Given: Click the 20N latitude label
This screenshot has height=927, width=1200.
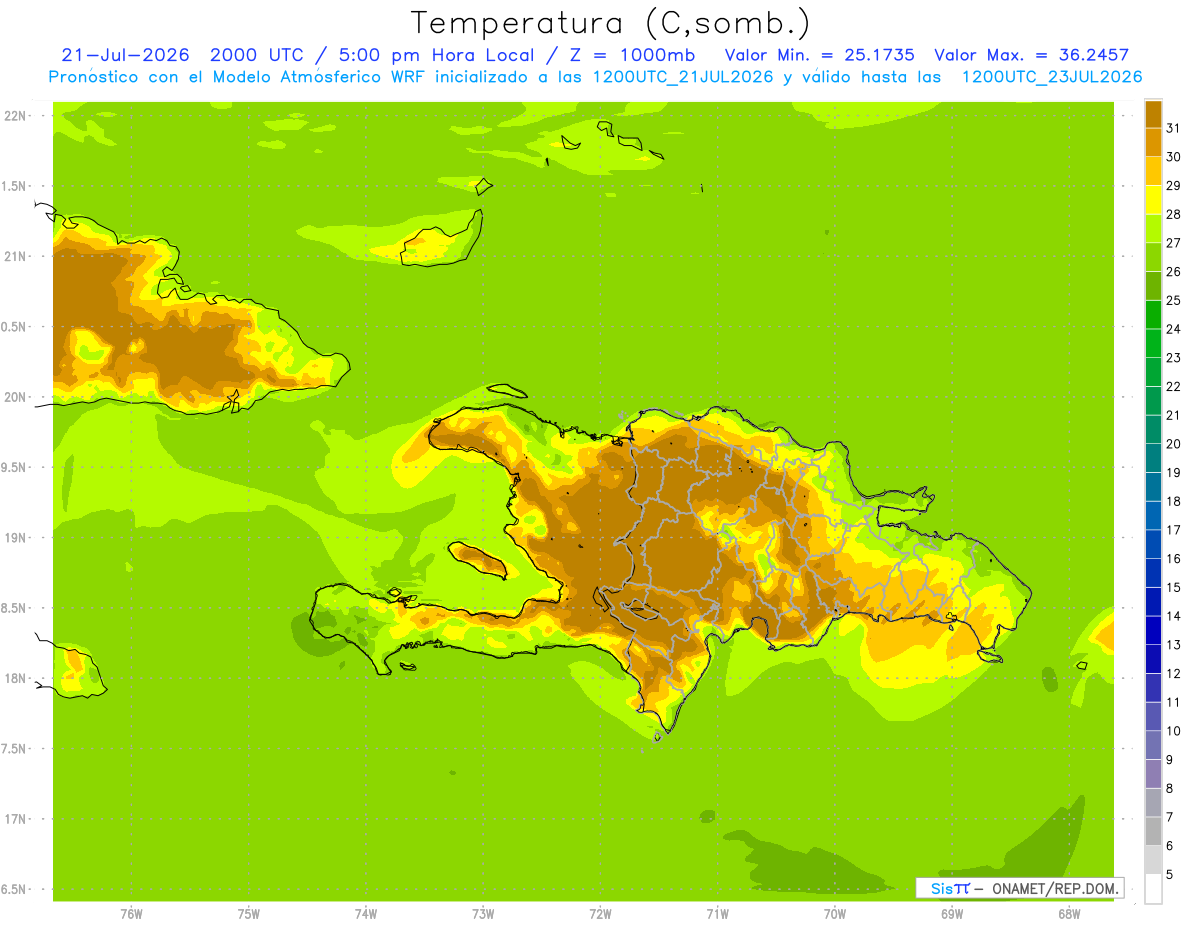Looking at the screenshot, I should [x=15, y=397].
